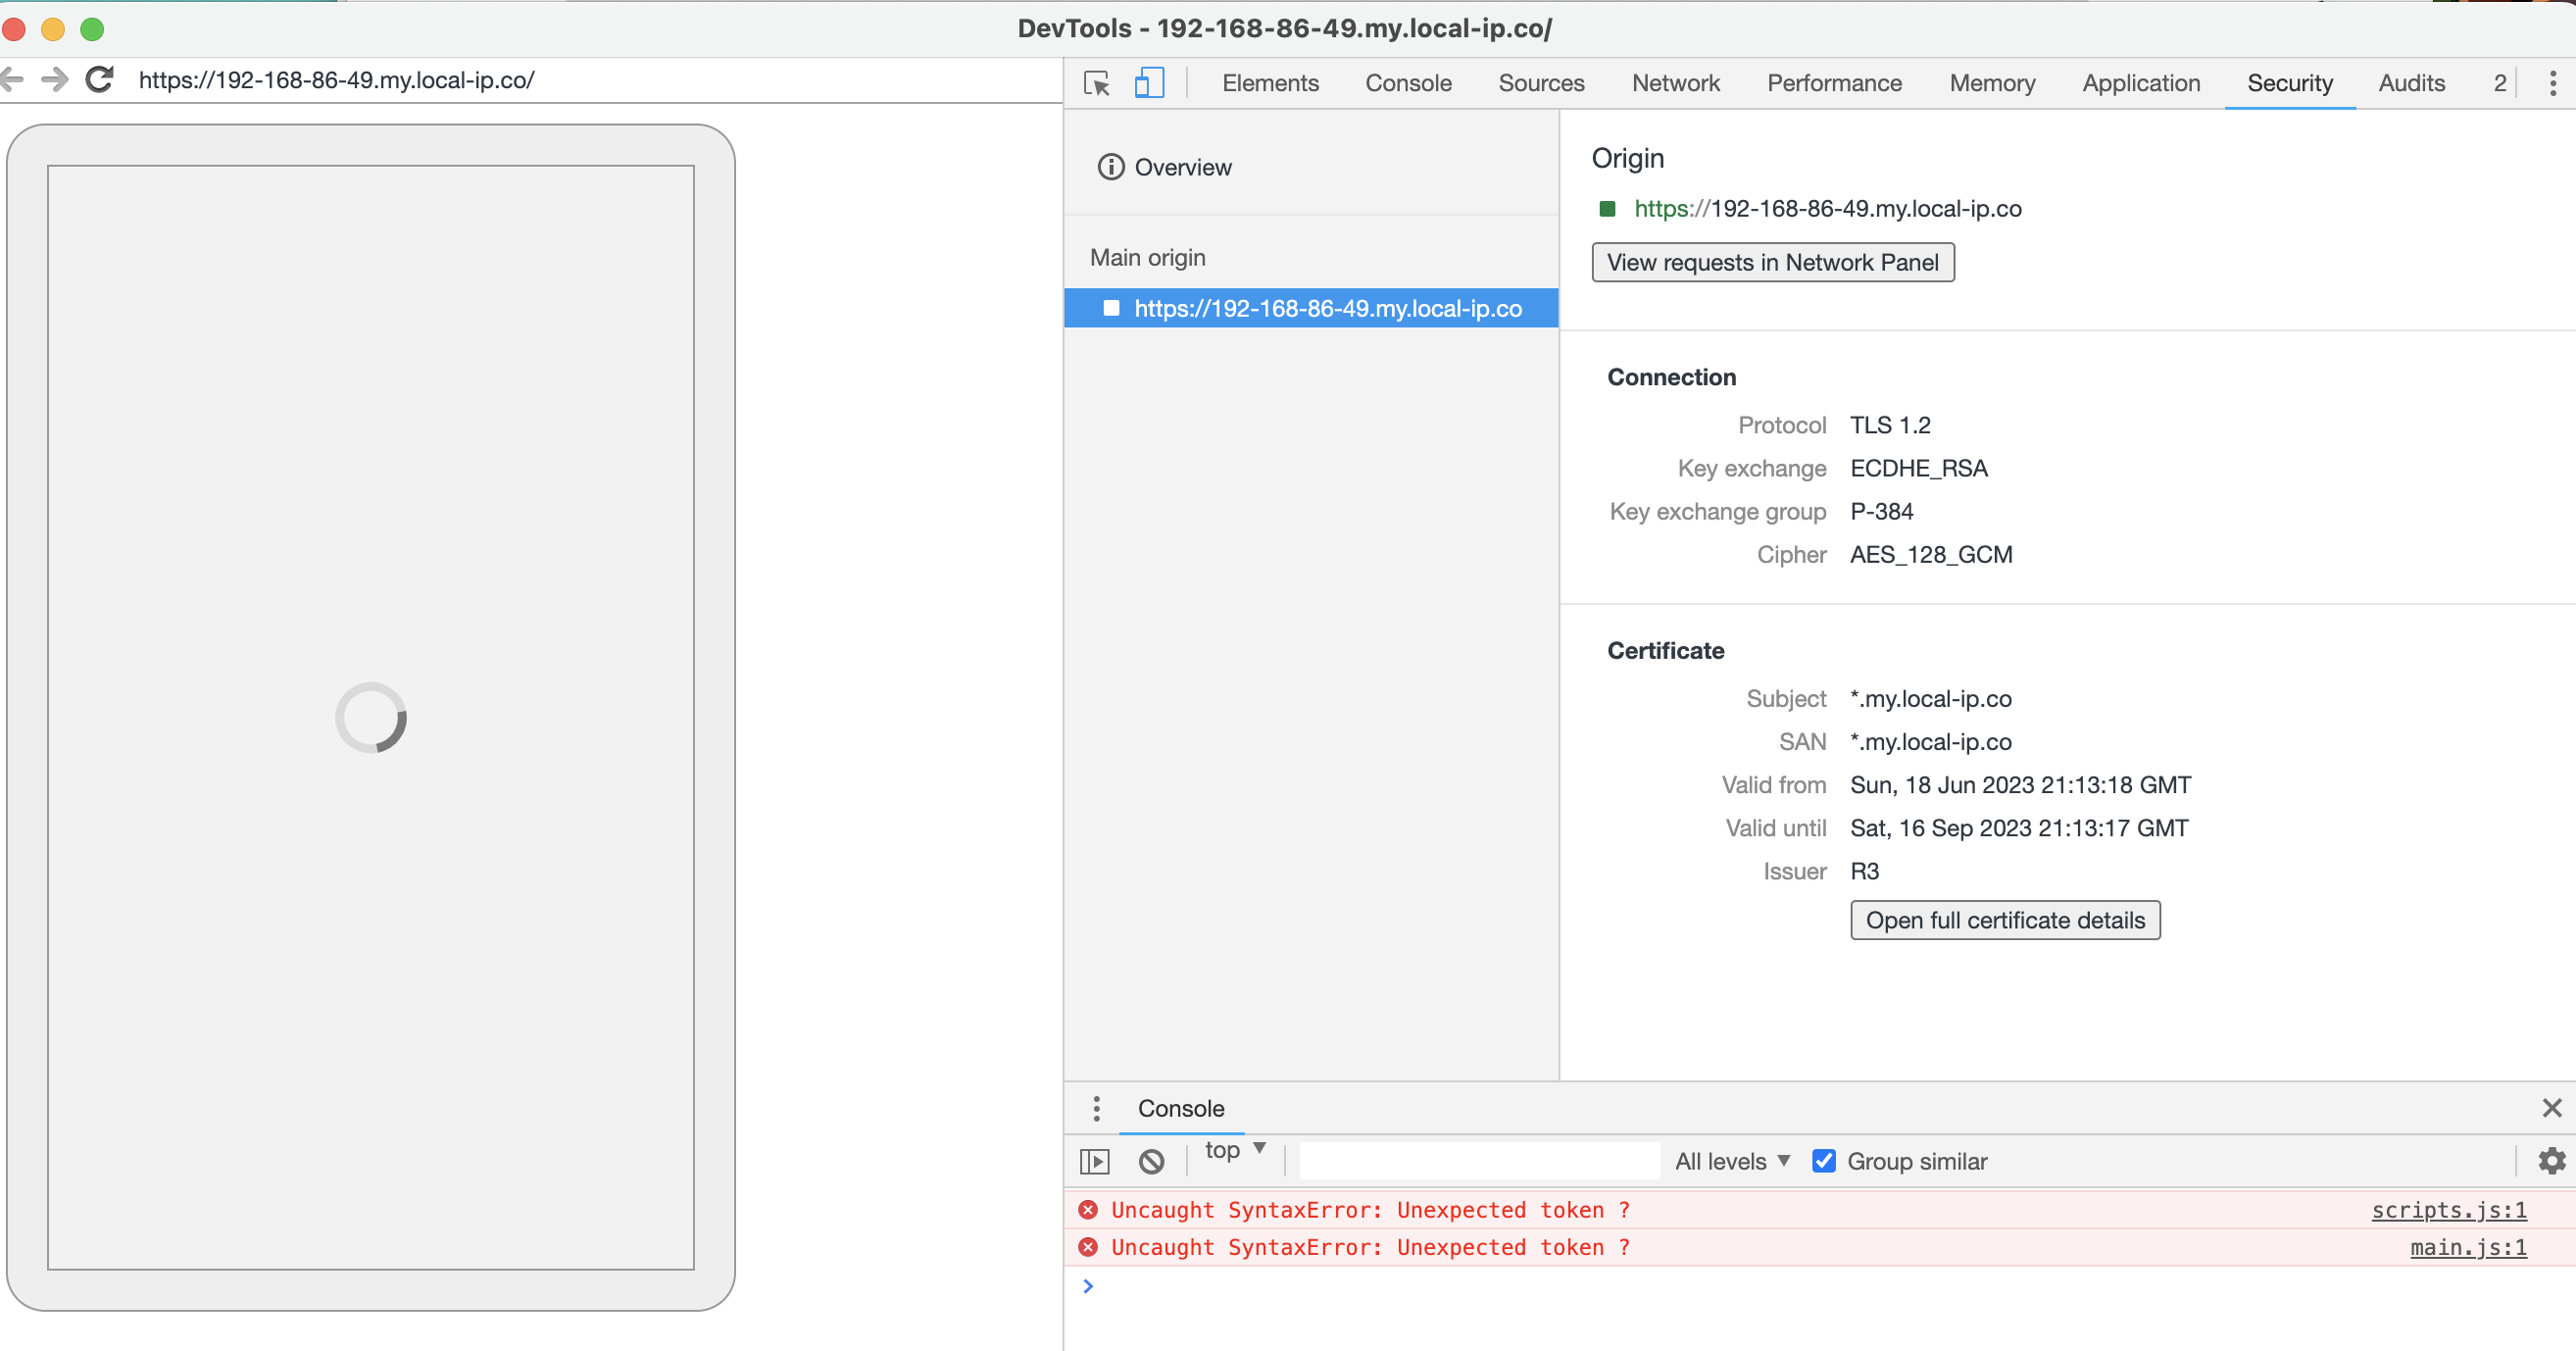The image size is (2576, 1351).
Task: Uncheck Group similar in console
Action: (1824, 1161)
